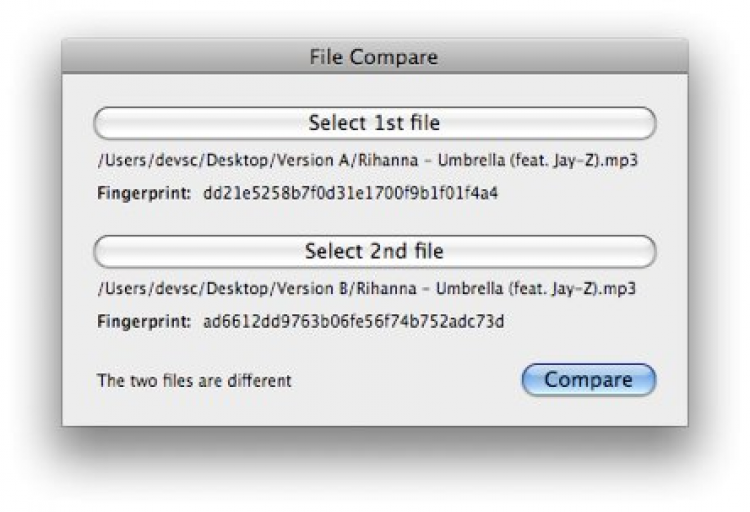This screenshot has height=512, width=750.
Task: Click the blue Compare button
Action: coord(588,380)
